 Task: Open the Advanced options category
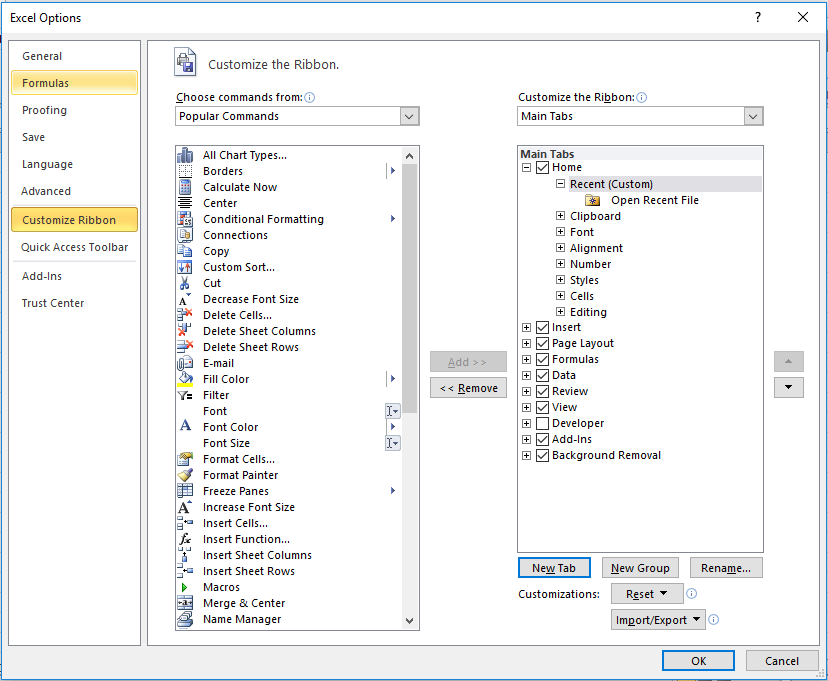click(74, 191)
